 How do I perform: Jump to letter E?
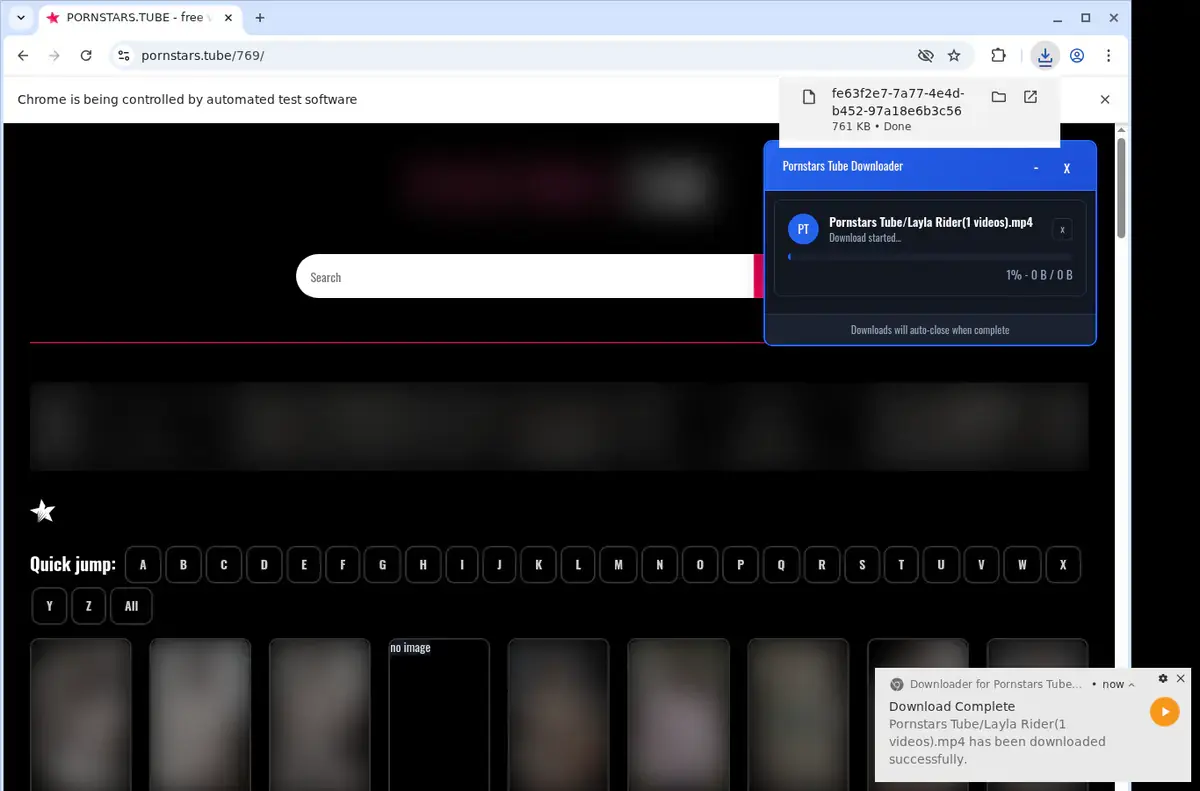coord(304,564)
